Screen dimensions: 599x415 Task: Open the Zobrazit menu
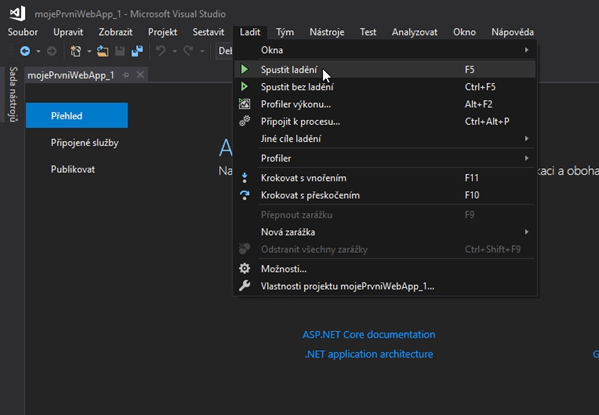pos(115,32)
